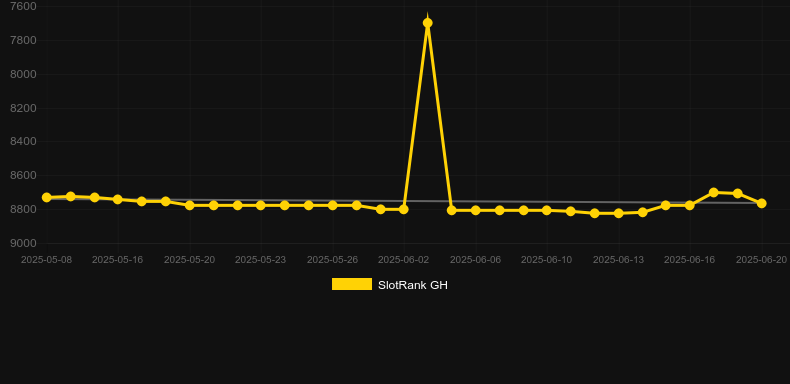The image size is (790, 384).
Task: Click the yellow SlotRank GH legend swatch
Action: coord(352,284)
